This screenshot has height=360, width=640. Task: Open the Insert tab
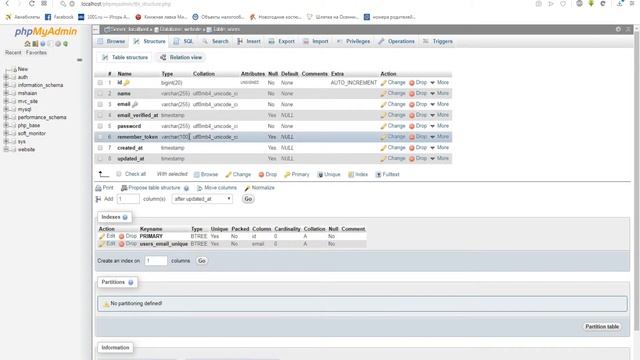[x=249, y=42]
